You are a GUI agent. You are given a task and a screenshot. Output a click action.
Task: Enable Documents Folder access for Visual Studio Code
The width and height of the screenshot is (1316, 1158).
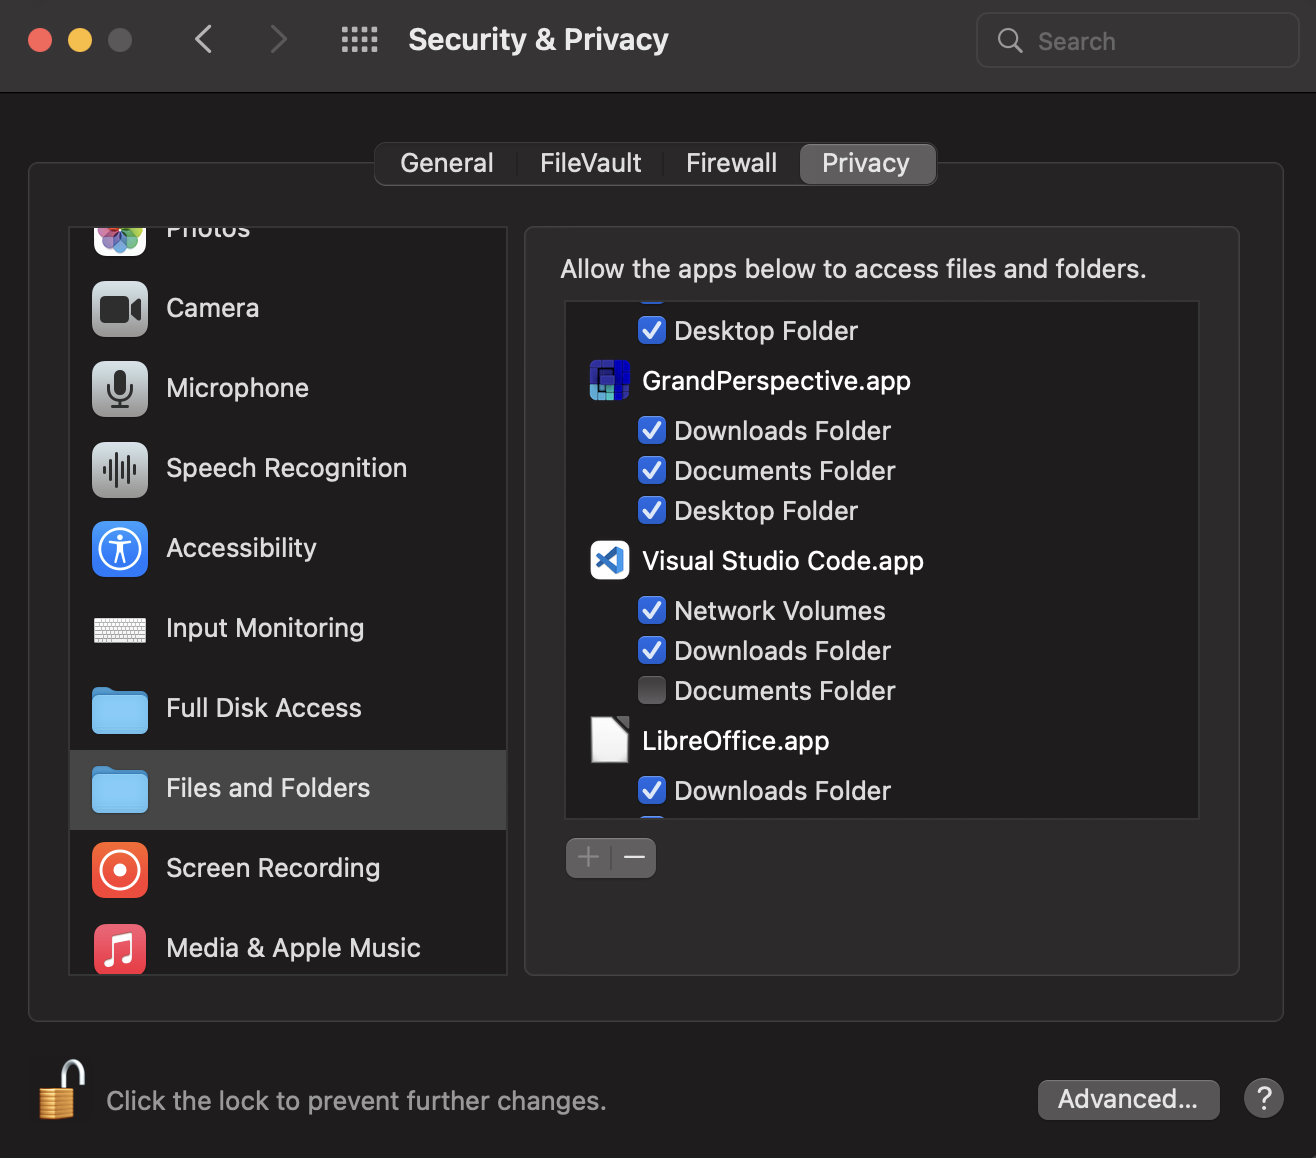(651, 690)
